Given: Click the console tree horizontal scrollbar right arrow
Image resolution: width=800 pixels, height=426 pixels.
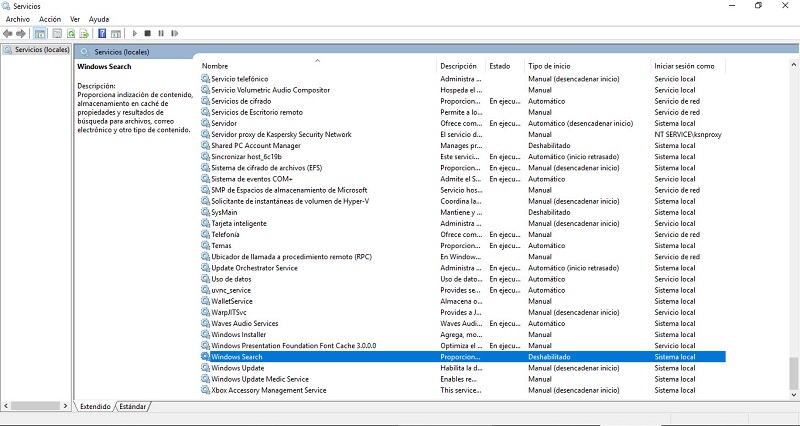Looking at the screenshot, I should click(x=65, y=406).
